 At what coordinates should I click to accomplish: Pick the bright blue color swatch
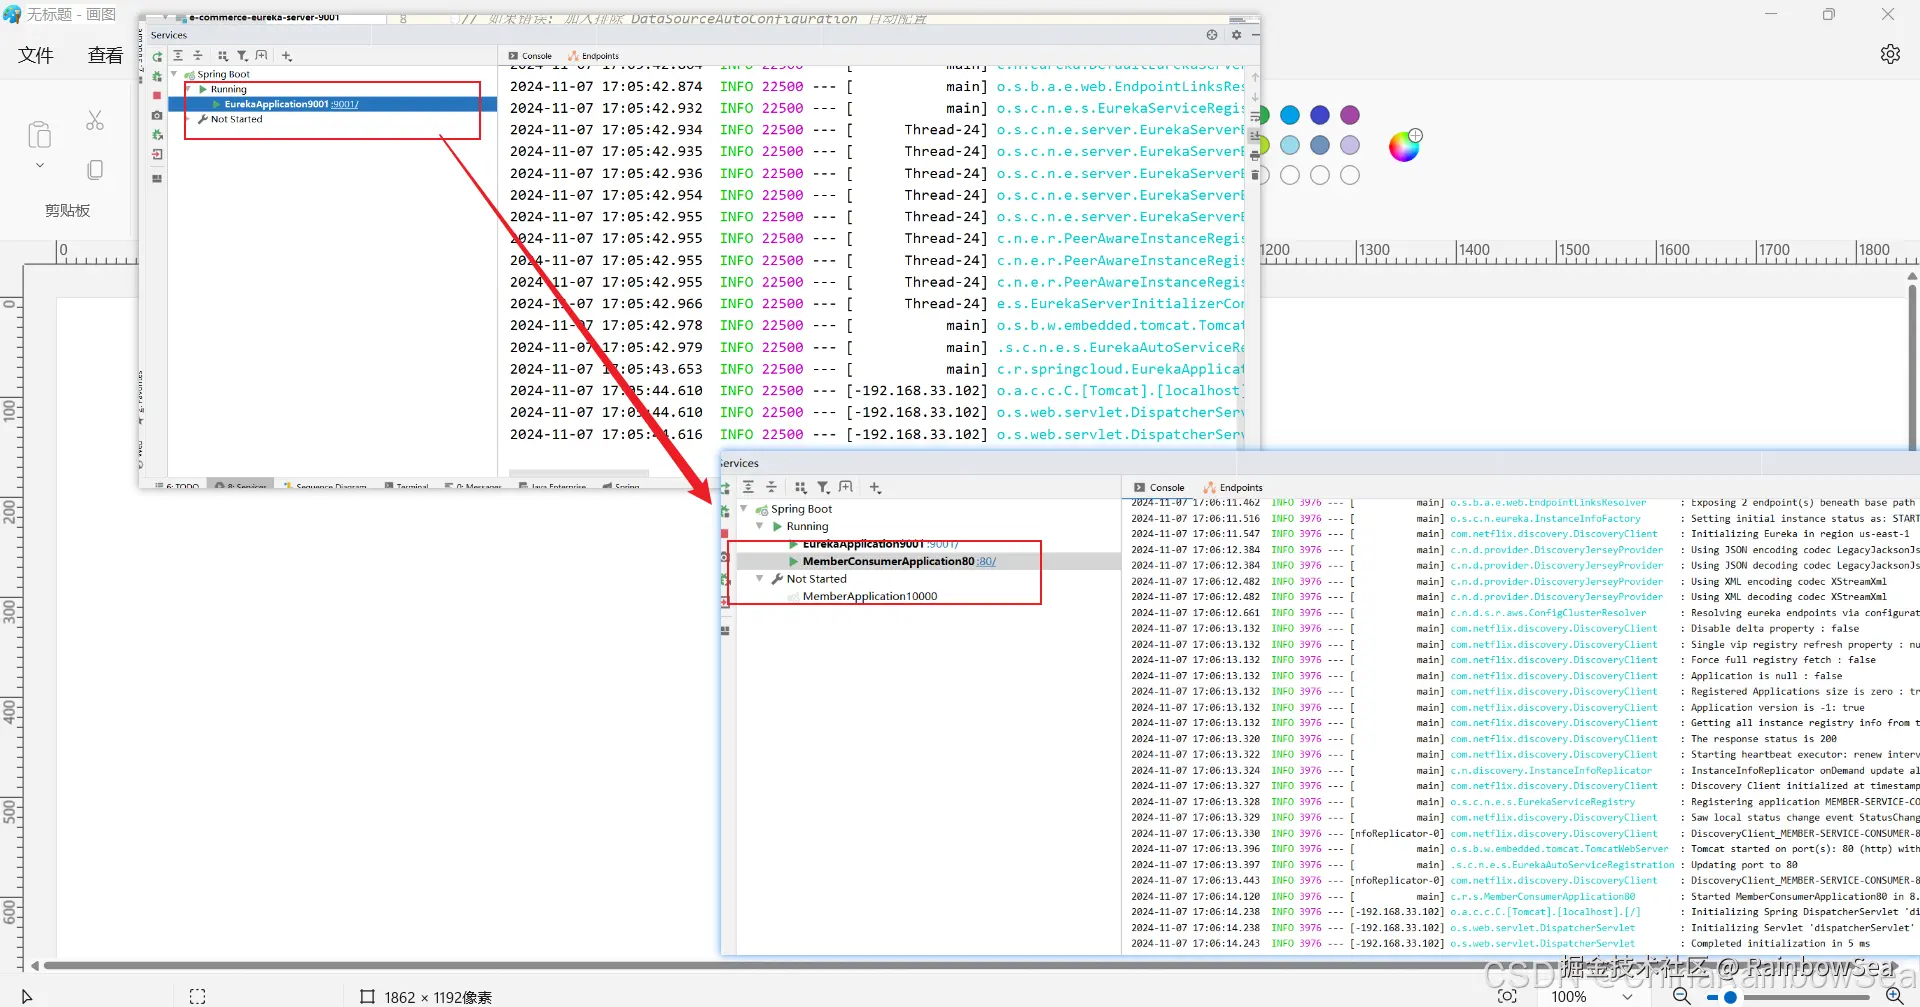coord(1290,115)
